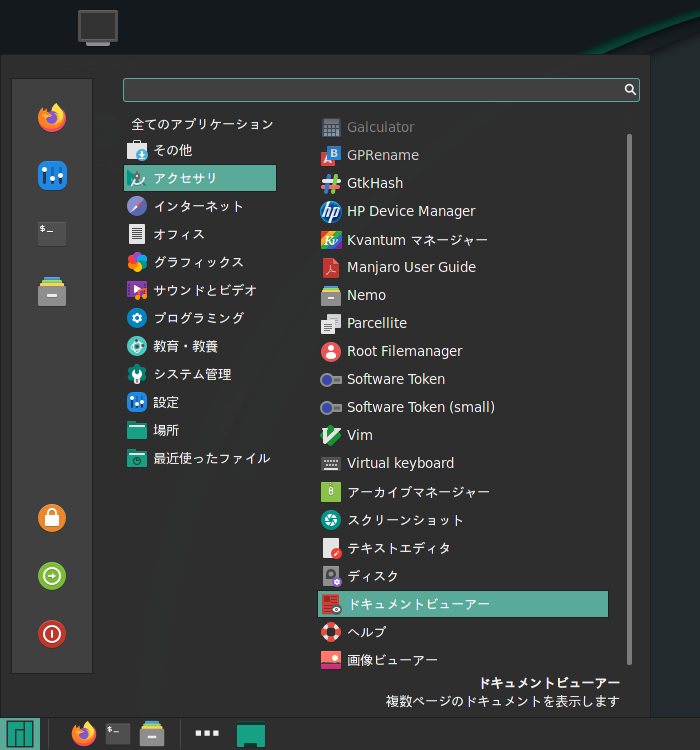Image resolution: width=700 pixels, height=750 pixels.
Task: Click the application list scrollbar
Action: pyautogui.click(x=629, y=399)
